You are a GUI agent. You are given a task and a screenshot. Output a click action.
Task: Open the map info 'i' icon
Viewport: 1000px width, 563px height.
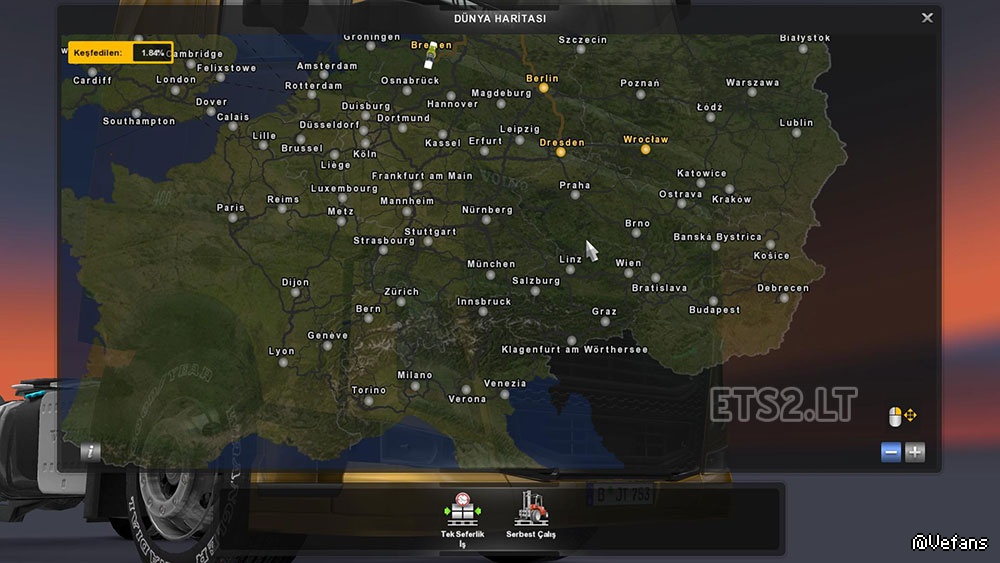tap(90, 451)
